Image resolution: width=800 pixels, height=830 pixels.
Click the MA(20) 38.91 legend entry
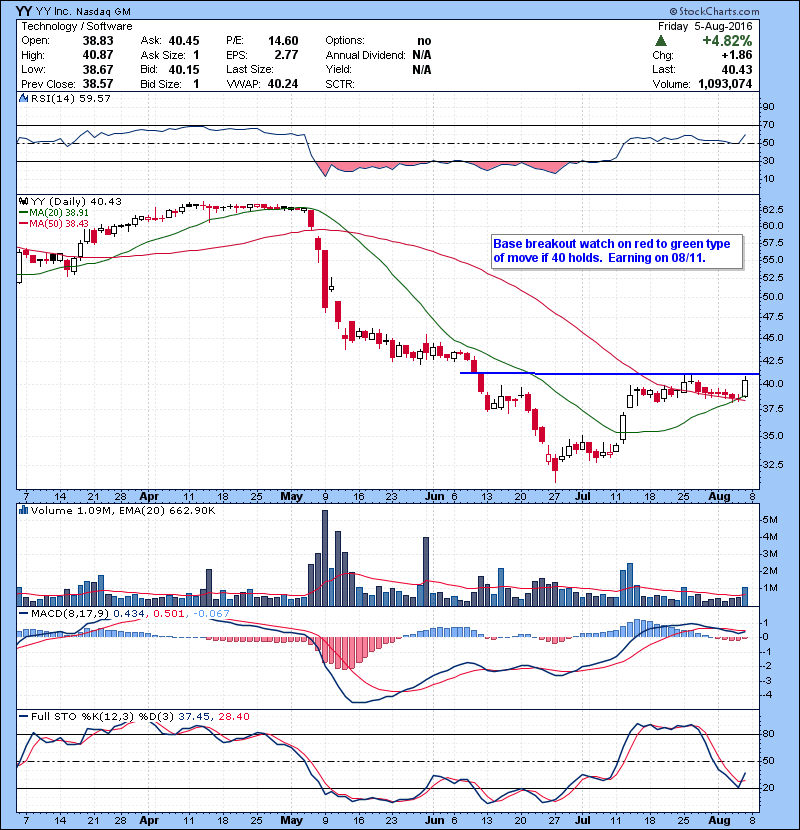(x=54, y=212)
